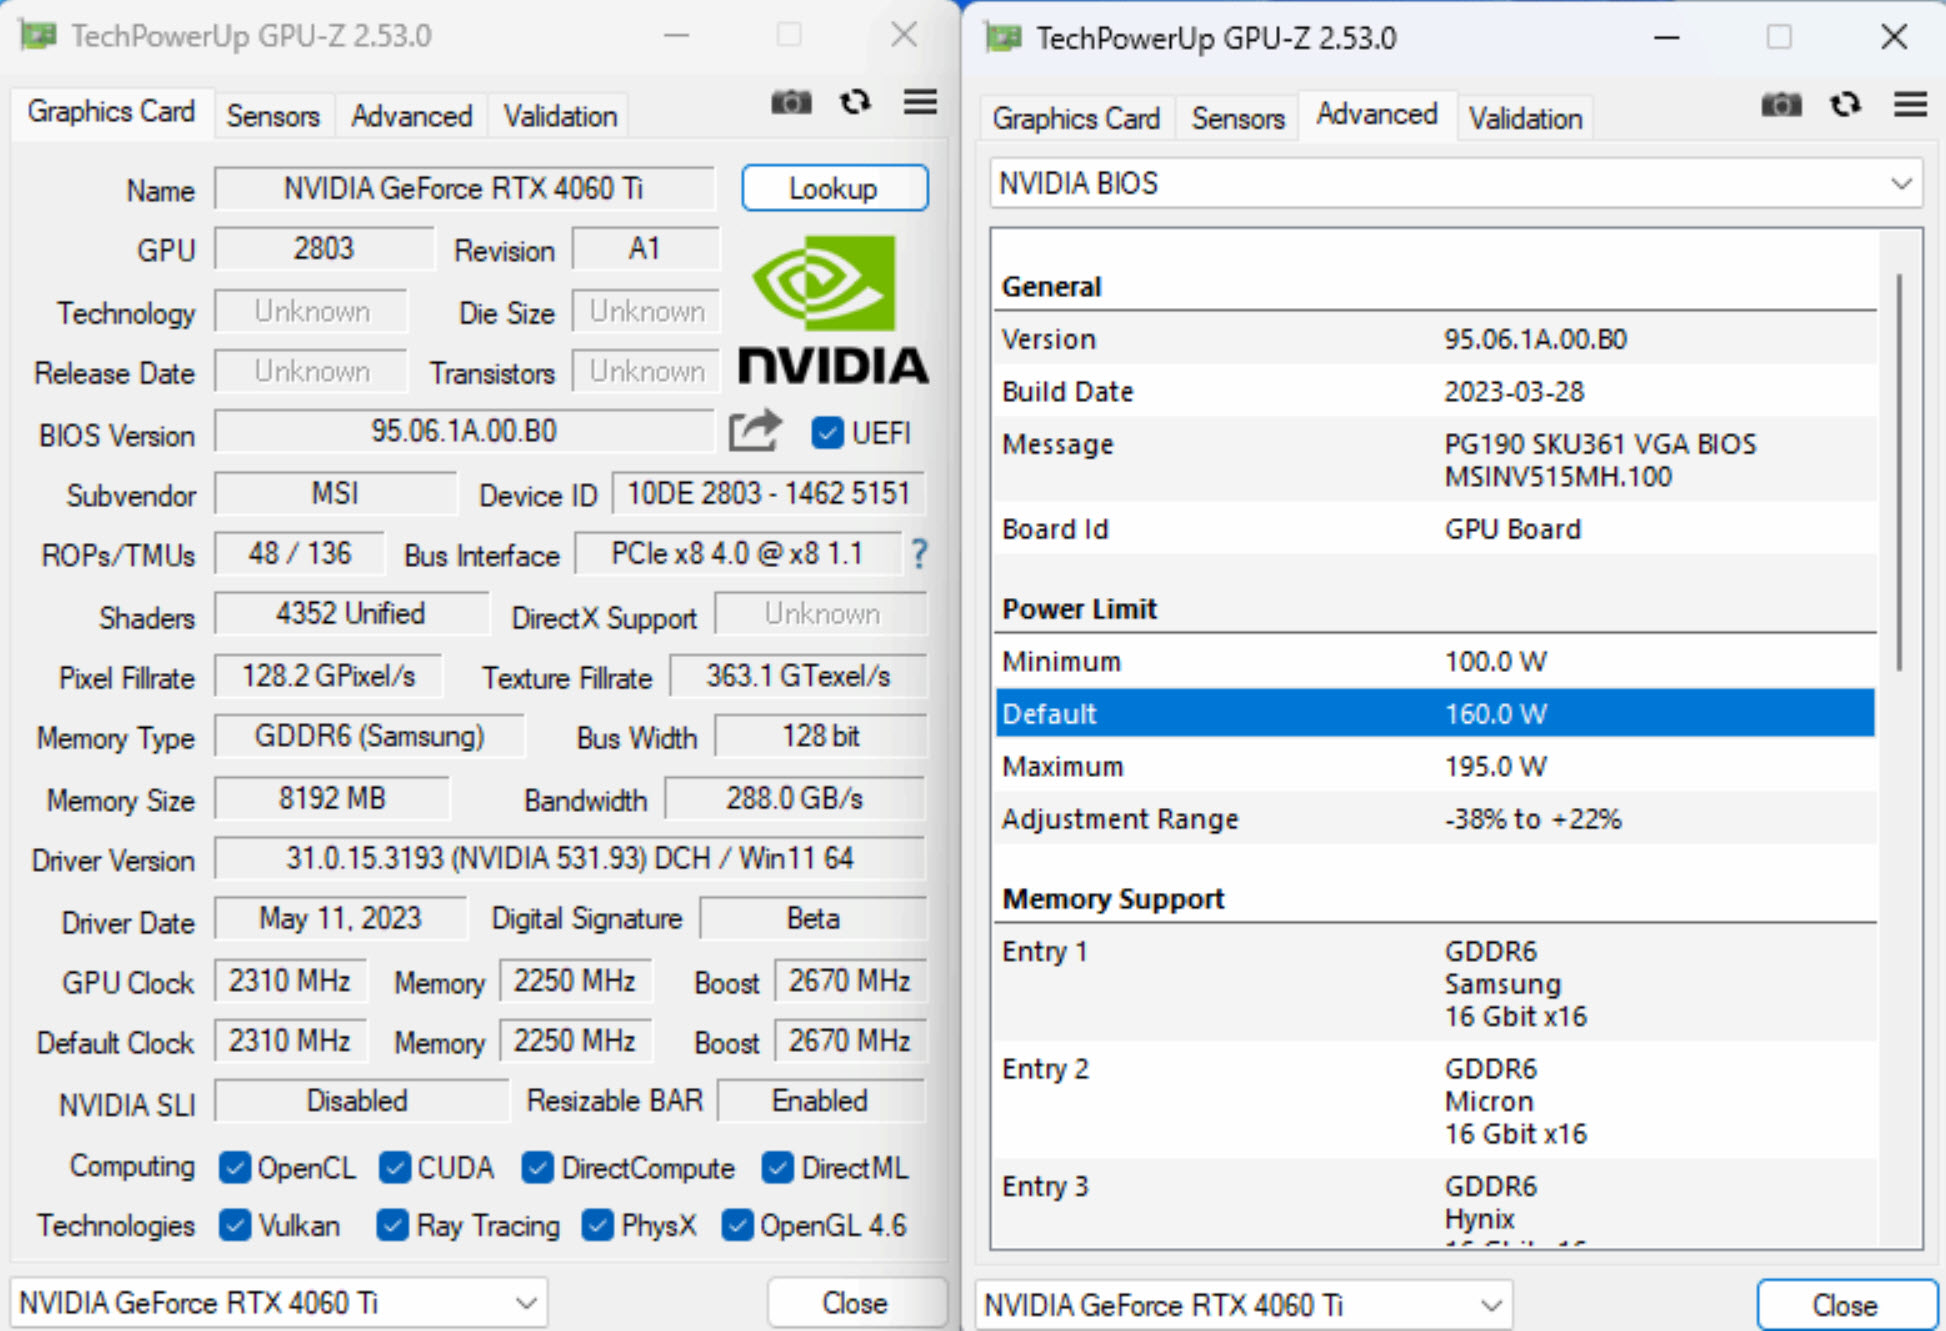The width and height of the screenshot is (1946, 1331).
Task: Select the Message row PG190 SKU361
Action: [1435, 460]
